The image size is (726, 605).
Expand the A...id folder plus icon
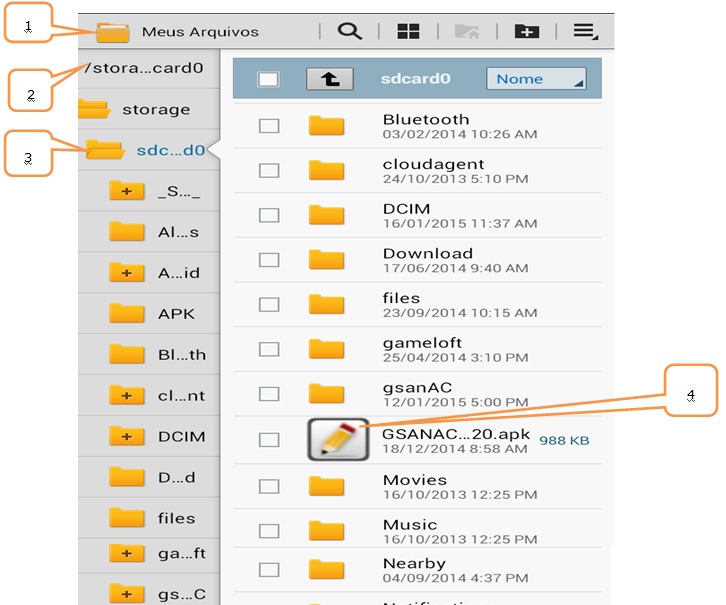127,273
